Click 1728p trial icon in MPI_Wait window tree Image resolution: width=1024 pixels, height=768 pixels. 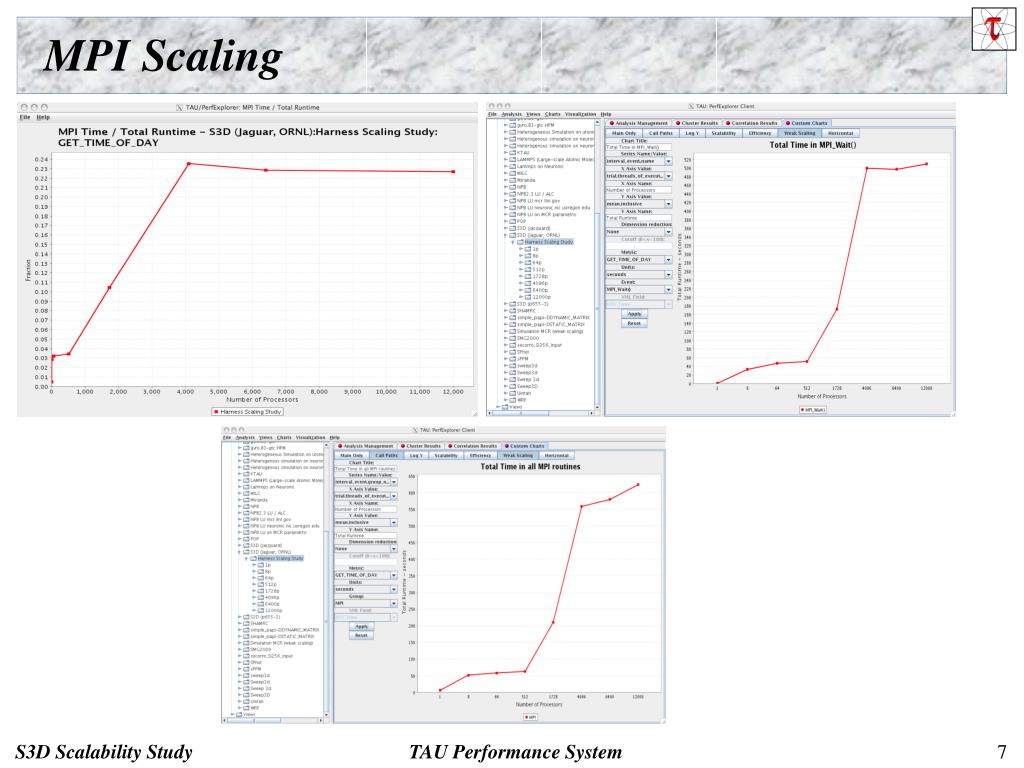pos(528,276)
